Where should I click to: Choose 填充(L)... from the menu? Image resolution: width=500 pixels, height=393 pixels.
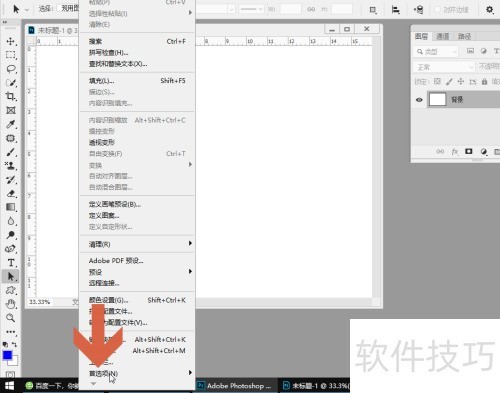[x=137, y=81]
